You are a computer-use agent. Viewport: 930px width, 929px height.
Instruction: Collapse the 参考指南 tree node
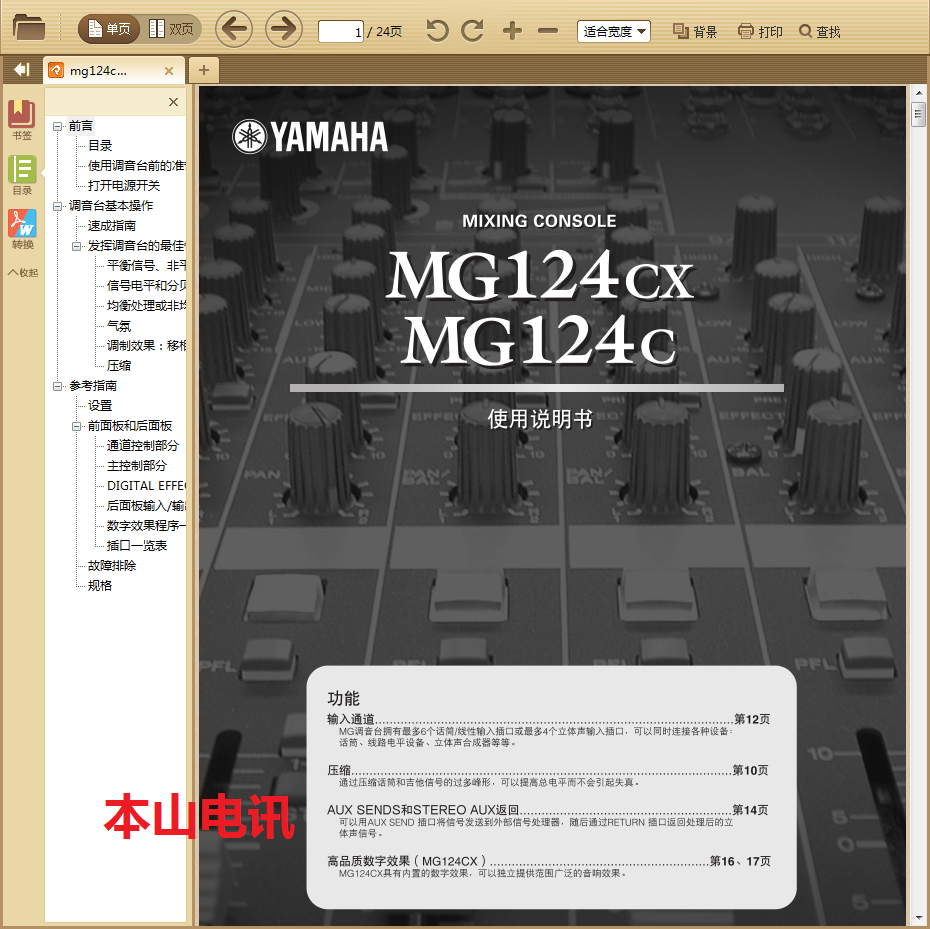click(x=58, y=386)
